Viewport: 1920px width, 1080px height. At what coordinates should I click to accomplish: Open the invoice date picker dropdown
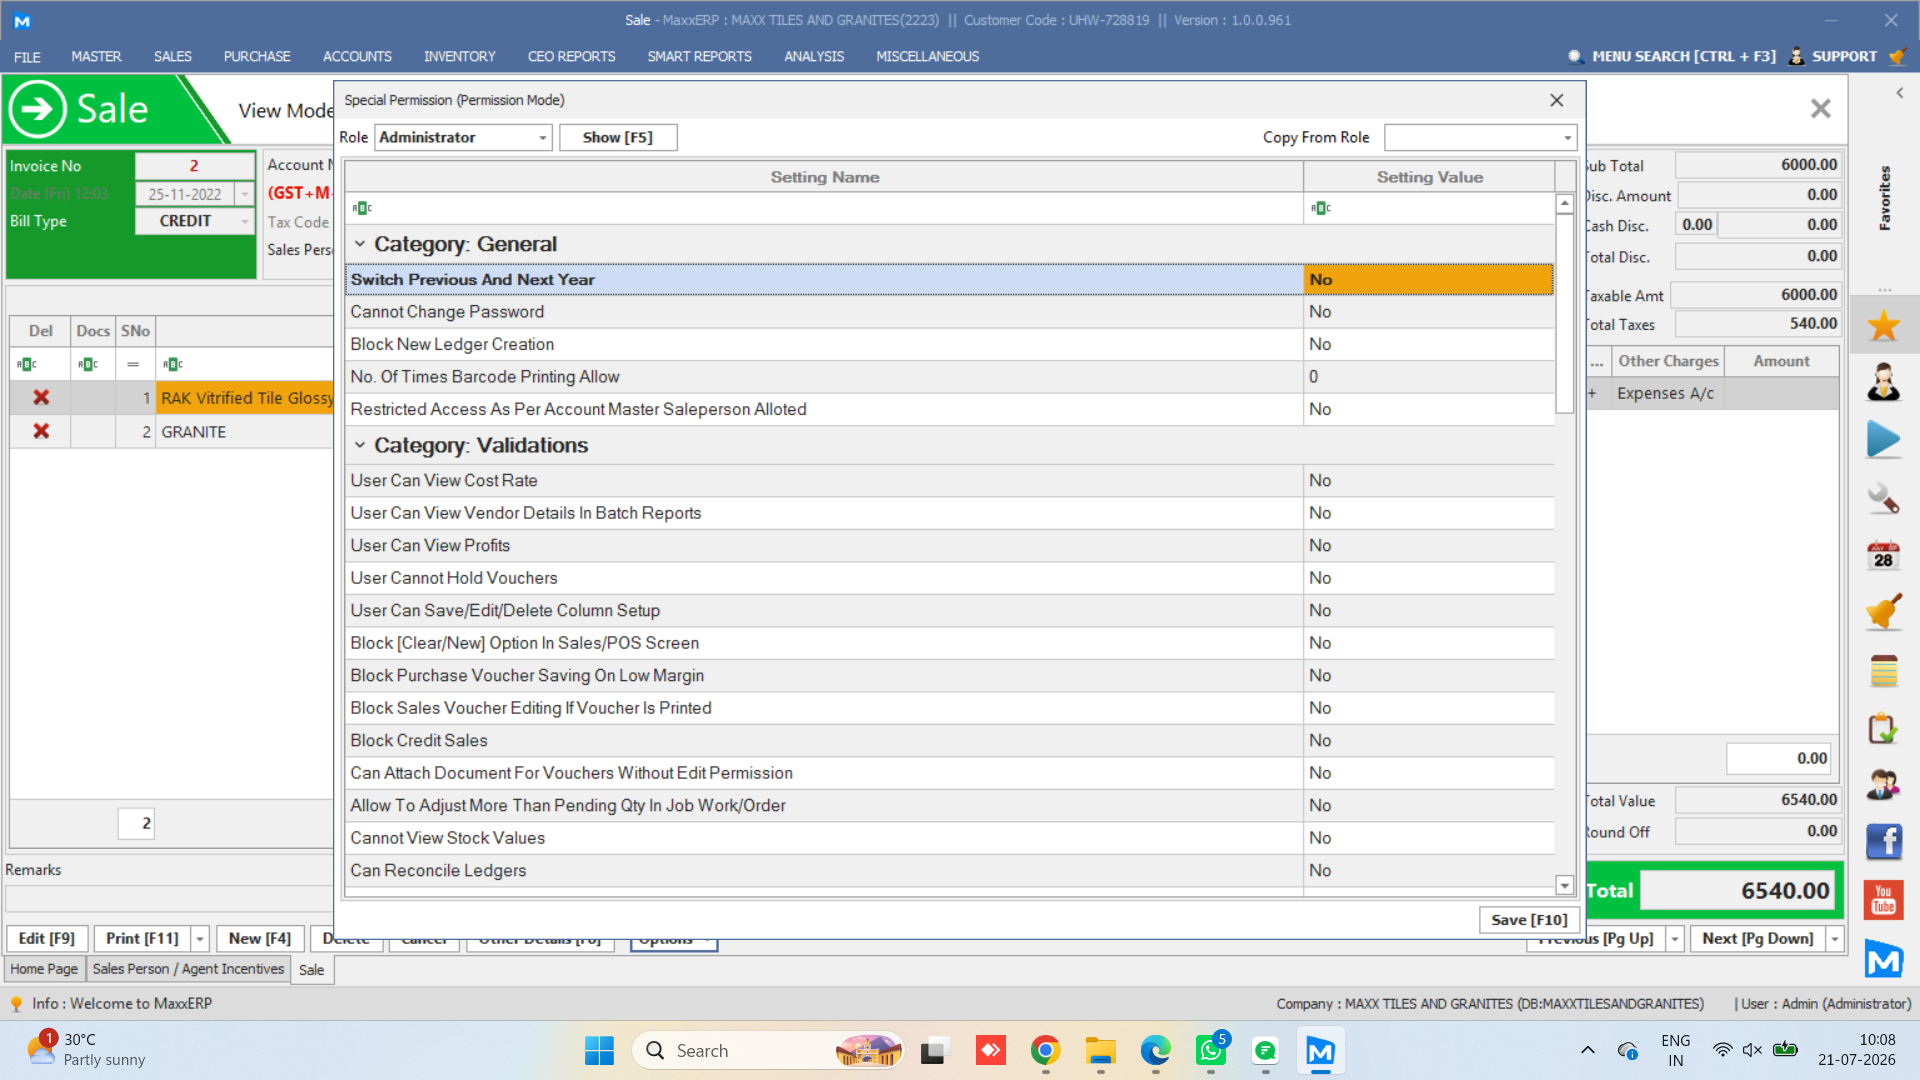(245, 194)
